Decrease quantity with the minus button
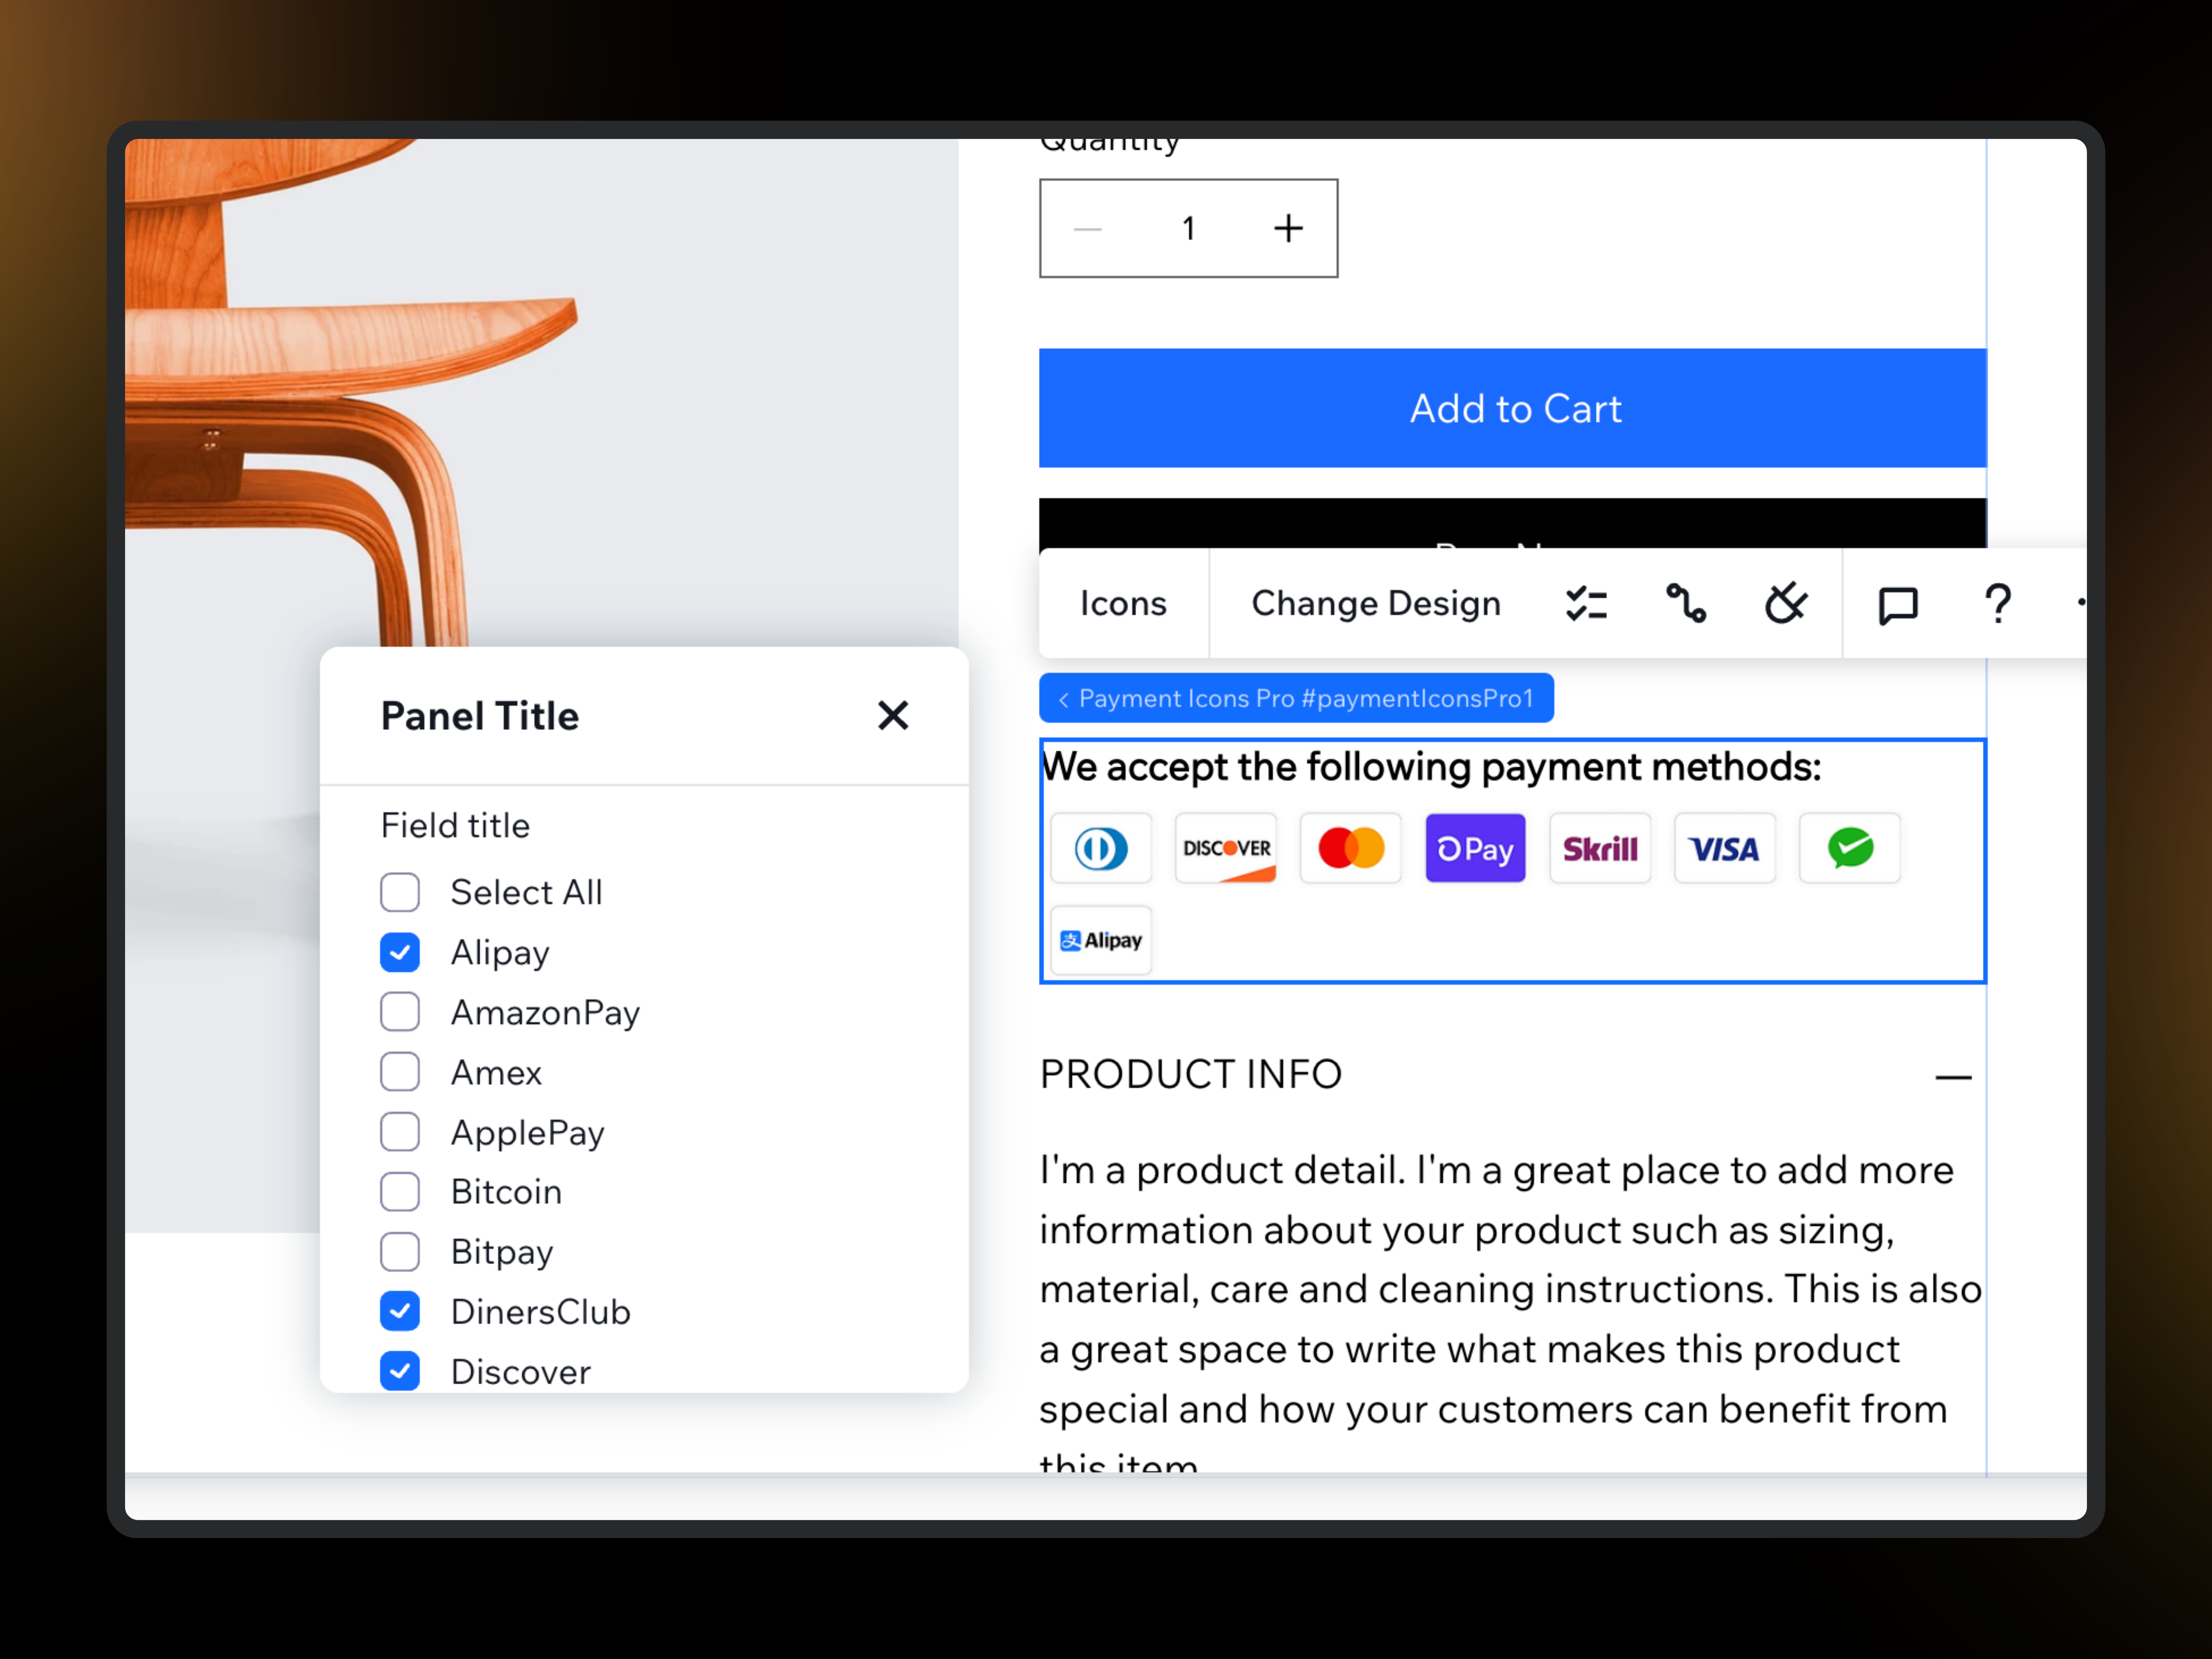The height and width of the screenshot is (1659, 2212). point(1088,229)
